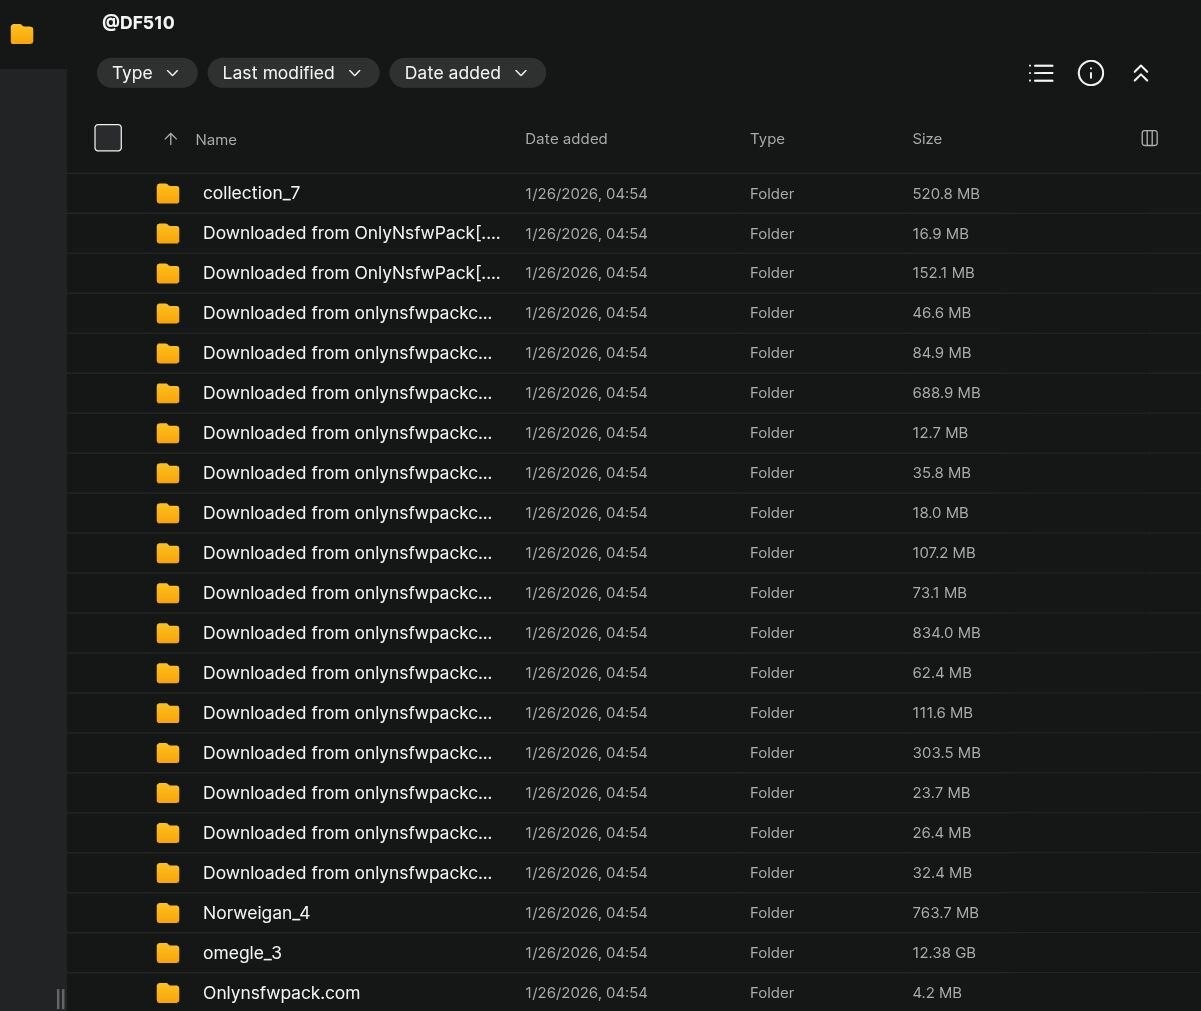The width and height of the screenshot is (1201, 1011).
Task: Open the info details panel icon
Action: [1091, 73]
